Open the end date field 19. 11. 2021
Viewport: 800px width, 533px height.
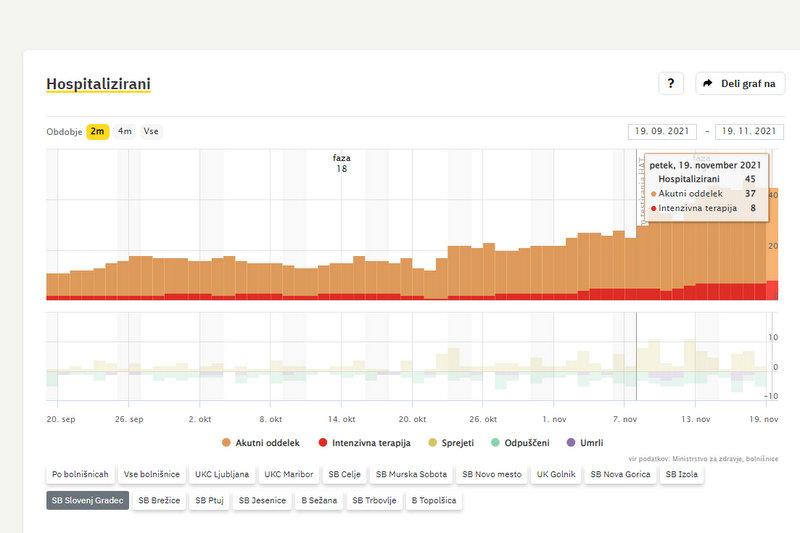(x=749, y=131)
